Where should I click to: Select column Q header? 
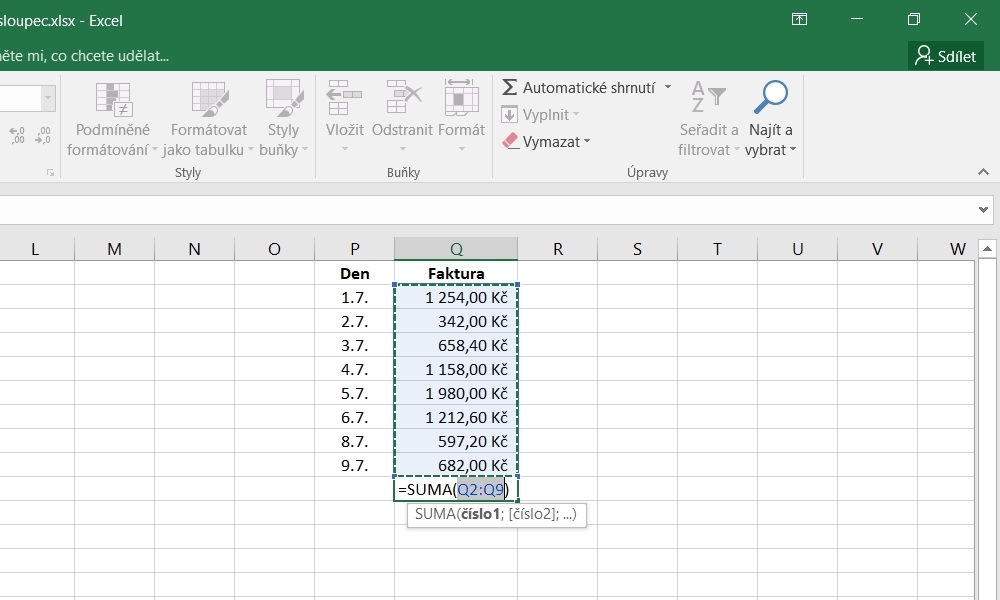click(456, 249)
